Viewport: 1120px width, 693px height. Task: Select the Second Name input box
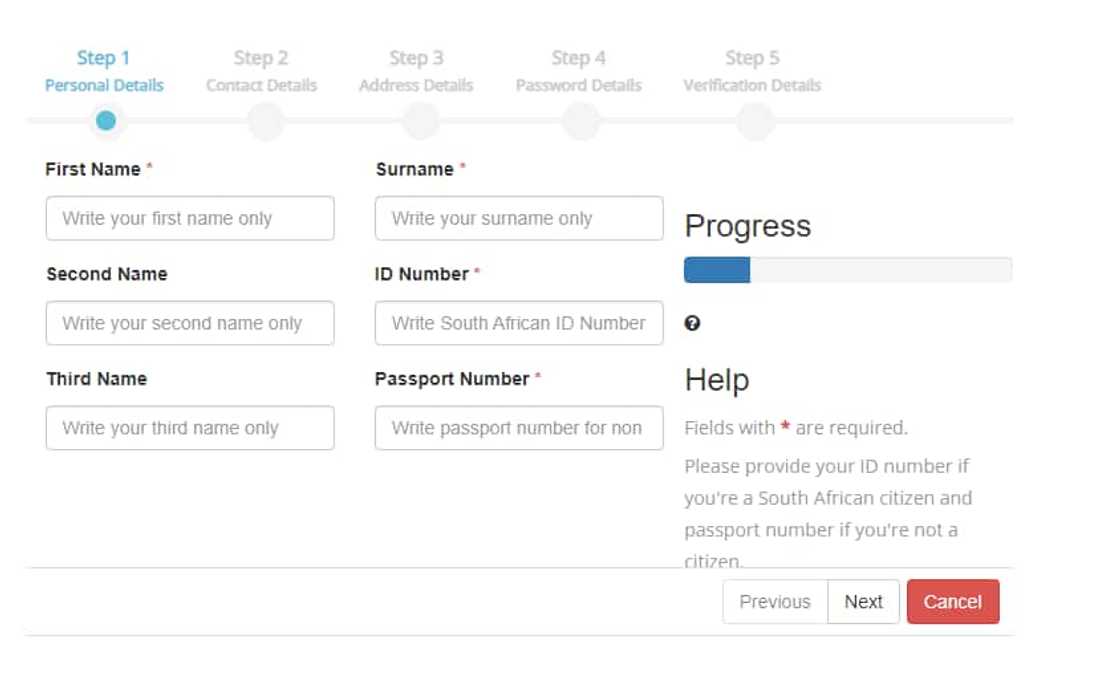pos(190,323)
